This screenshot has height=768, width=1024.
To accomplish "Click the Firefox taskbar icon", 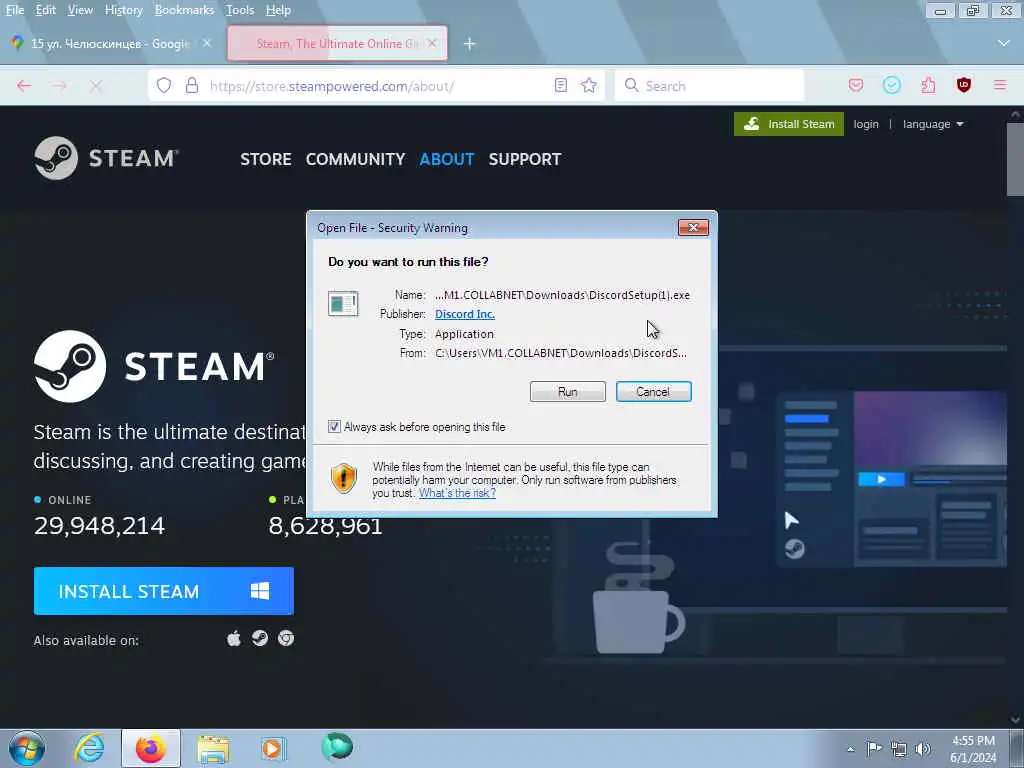I will pyautogui.click(x=150, y=748).
